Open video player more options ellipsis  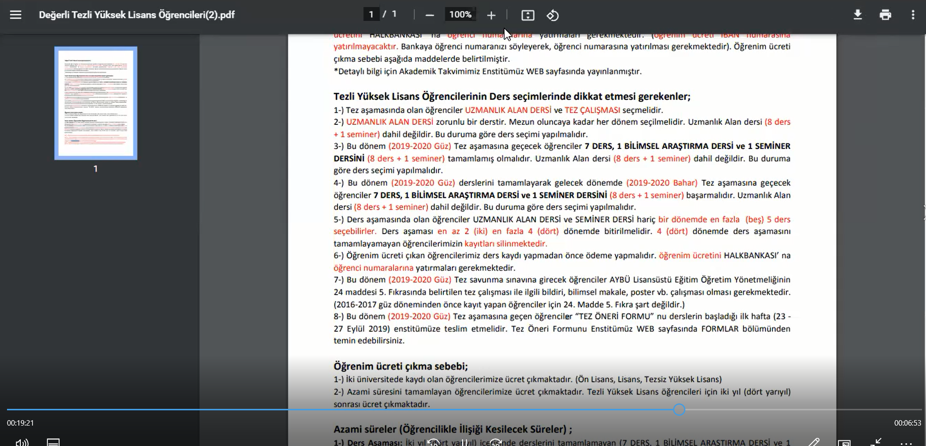(x=907, y=442)
